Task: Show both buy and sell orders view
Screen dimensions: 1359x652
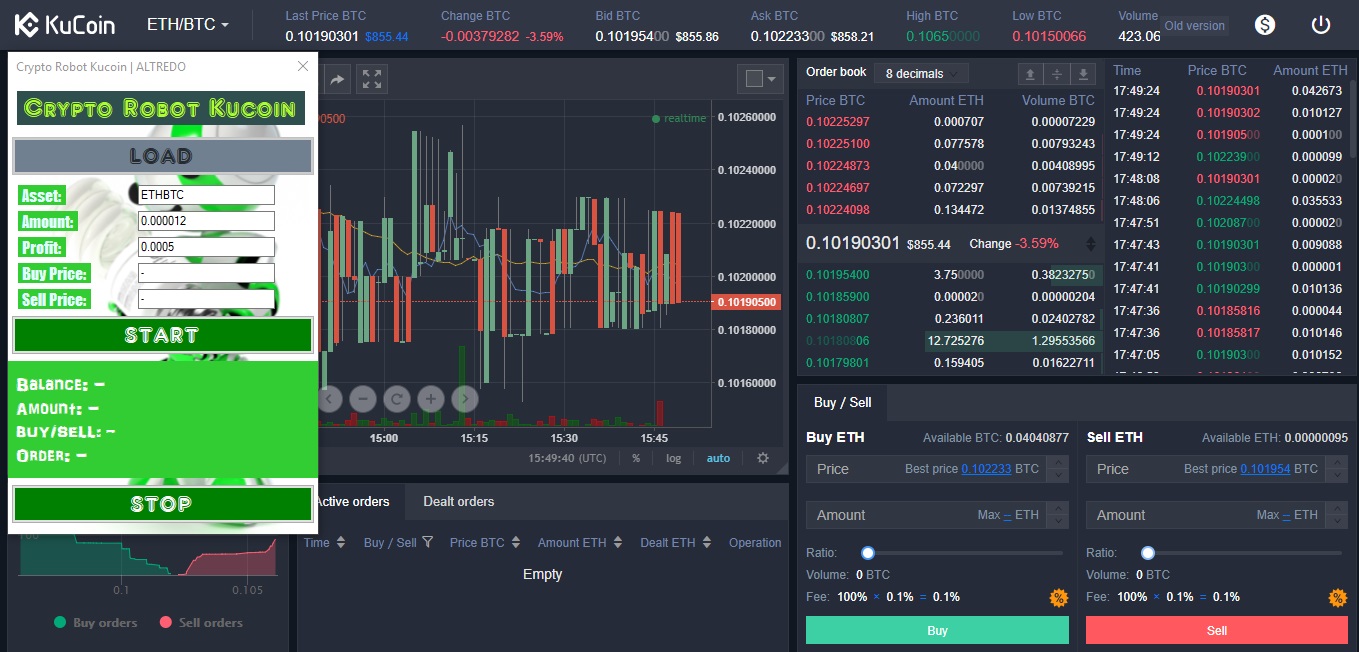Action: (x=1057, y=74)
